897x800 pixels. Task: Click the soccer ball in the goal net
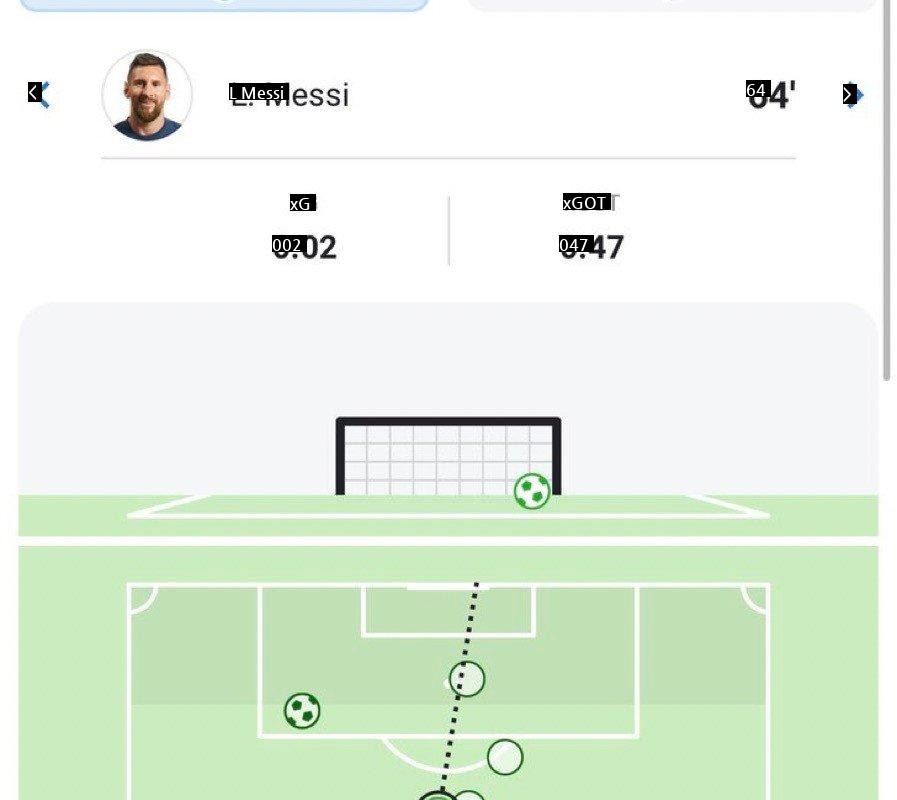(x=532, y=491)
